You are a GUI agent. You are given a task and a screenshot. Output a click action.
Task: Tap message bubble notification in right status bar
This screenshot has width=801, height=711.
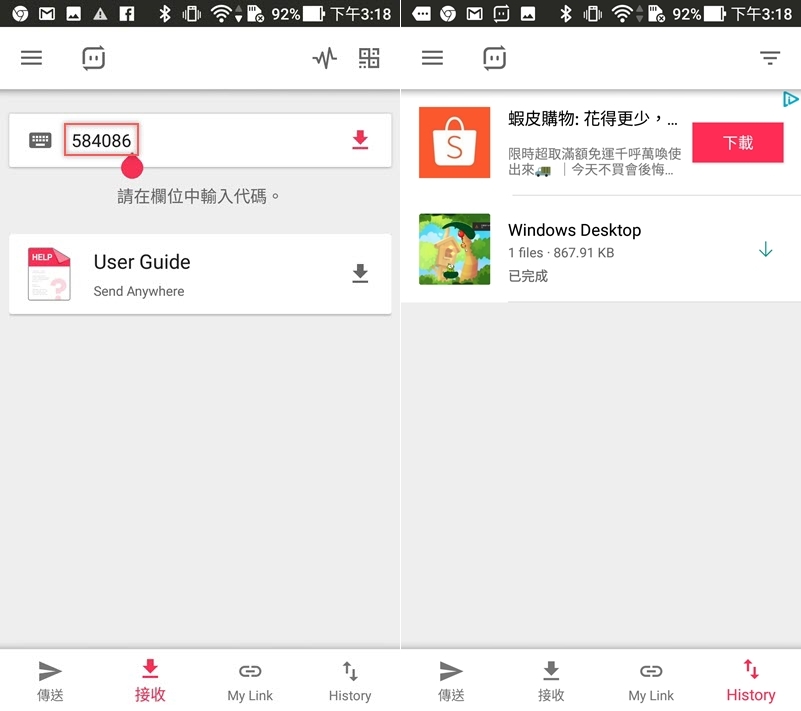click(x=421, y=14)
